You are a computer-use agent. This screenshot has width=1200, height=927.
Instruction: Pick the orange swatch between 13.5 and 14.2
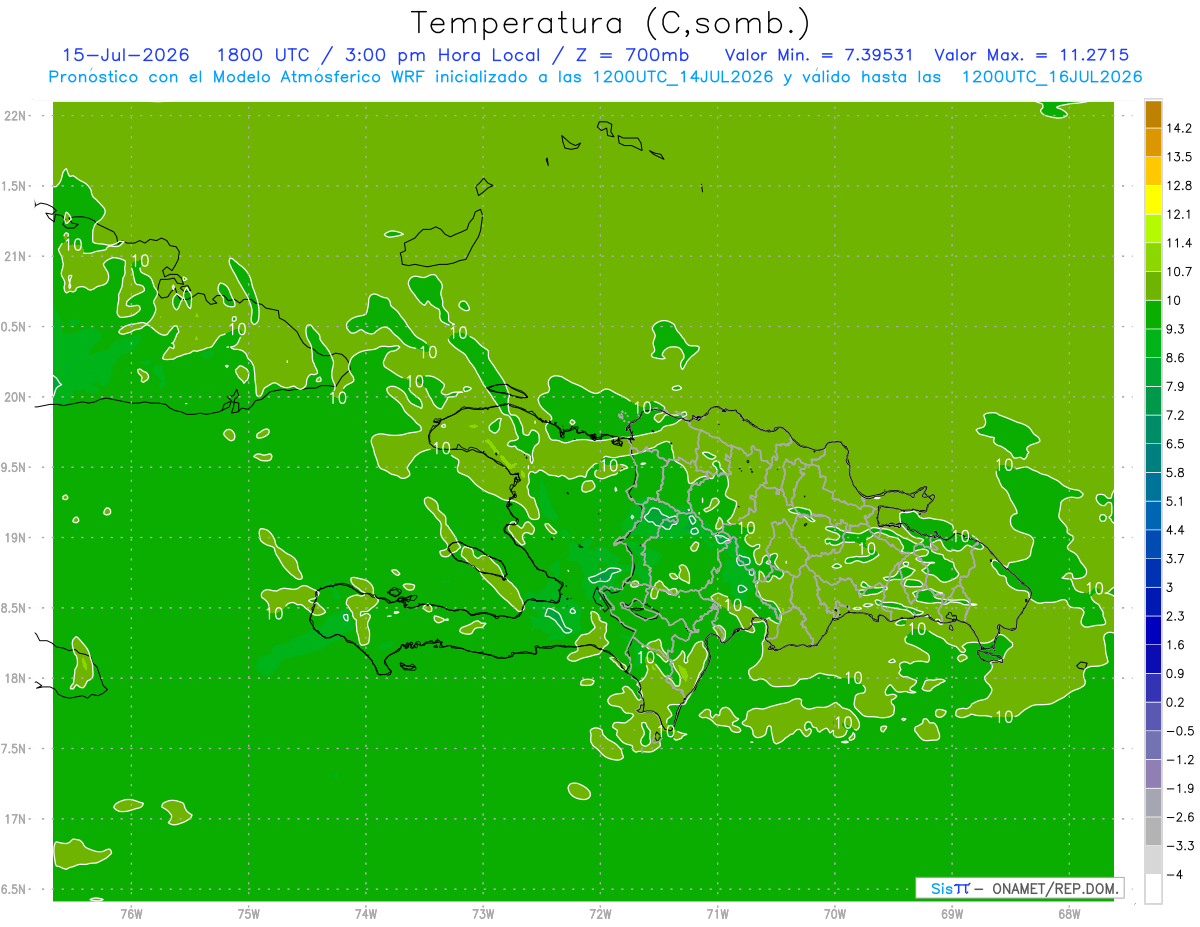(x=1153, y=143)
